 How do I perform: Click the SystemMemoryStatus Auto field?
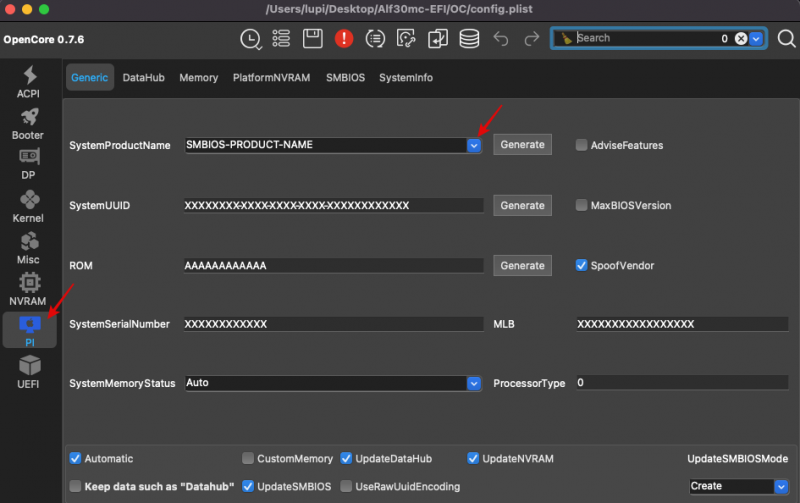[x=326, y=383]
